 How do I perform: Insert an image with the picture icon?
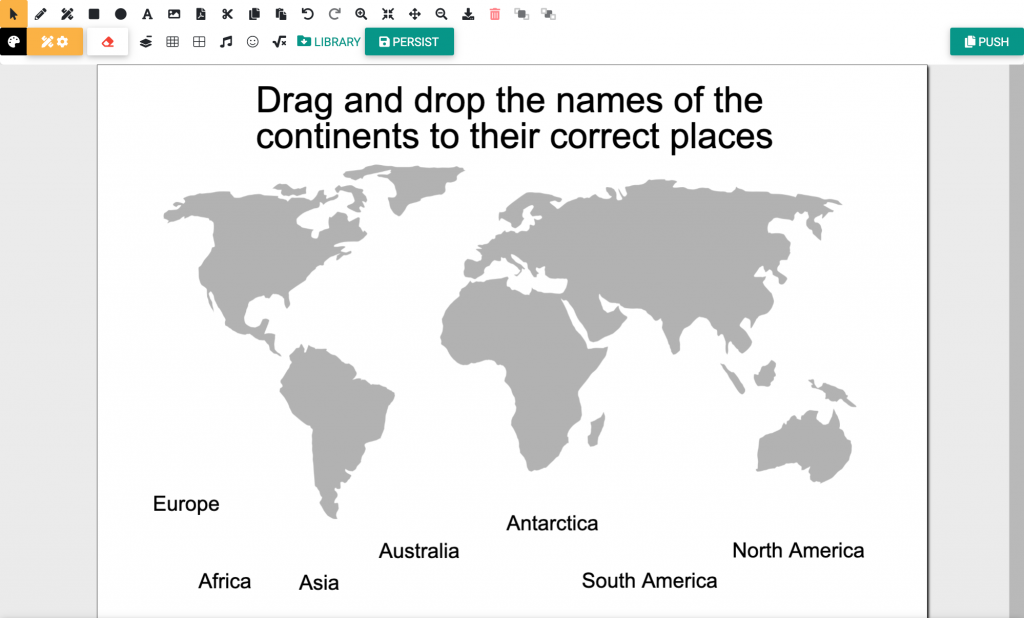[x=174, y=14]
